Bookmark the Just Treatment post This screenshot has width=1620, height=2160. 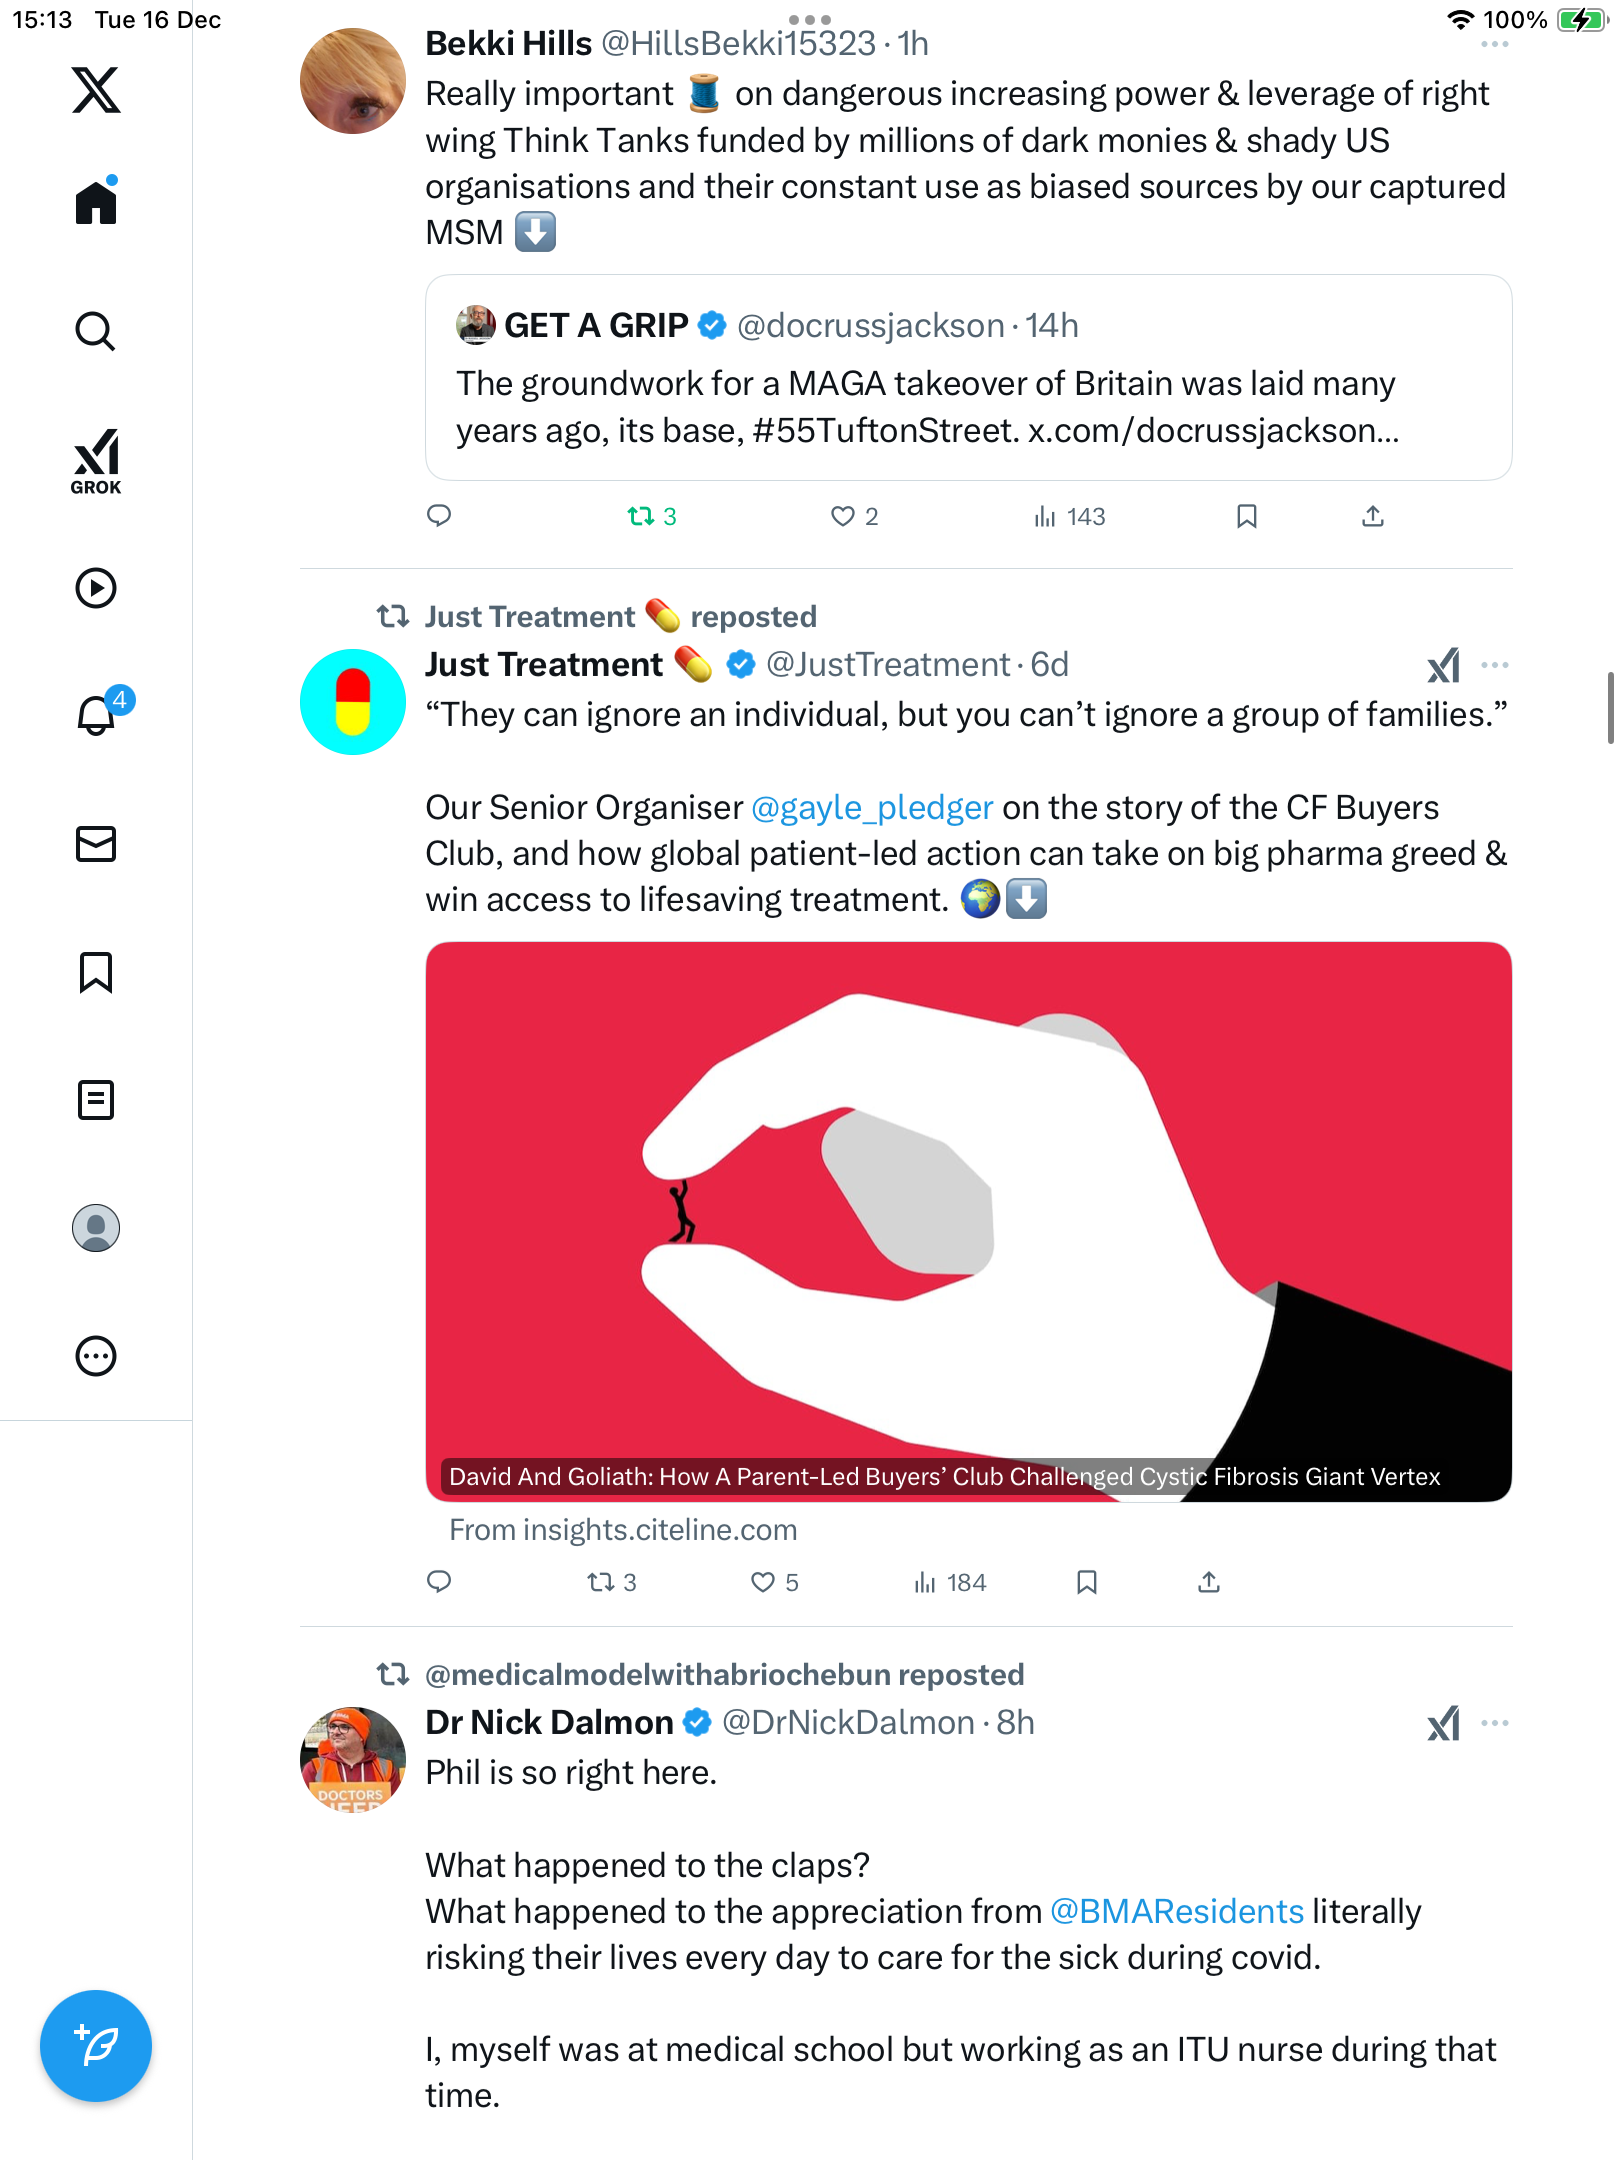[1087, 1582]
